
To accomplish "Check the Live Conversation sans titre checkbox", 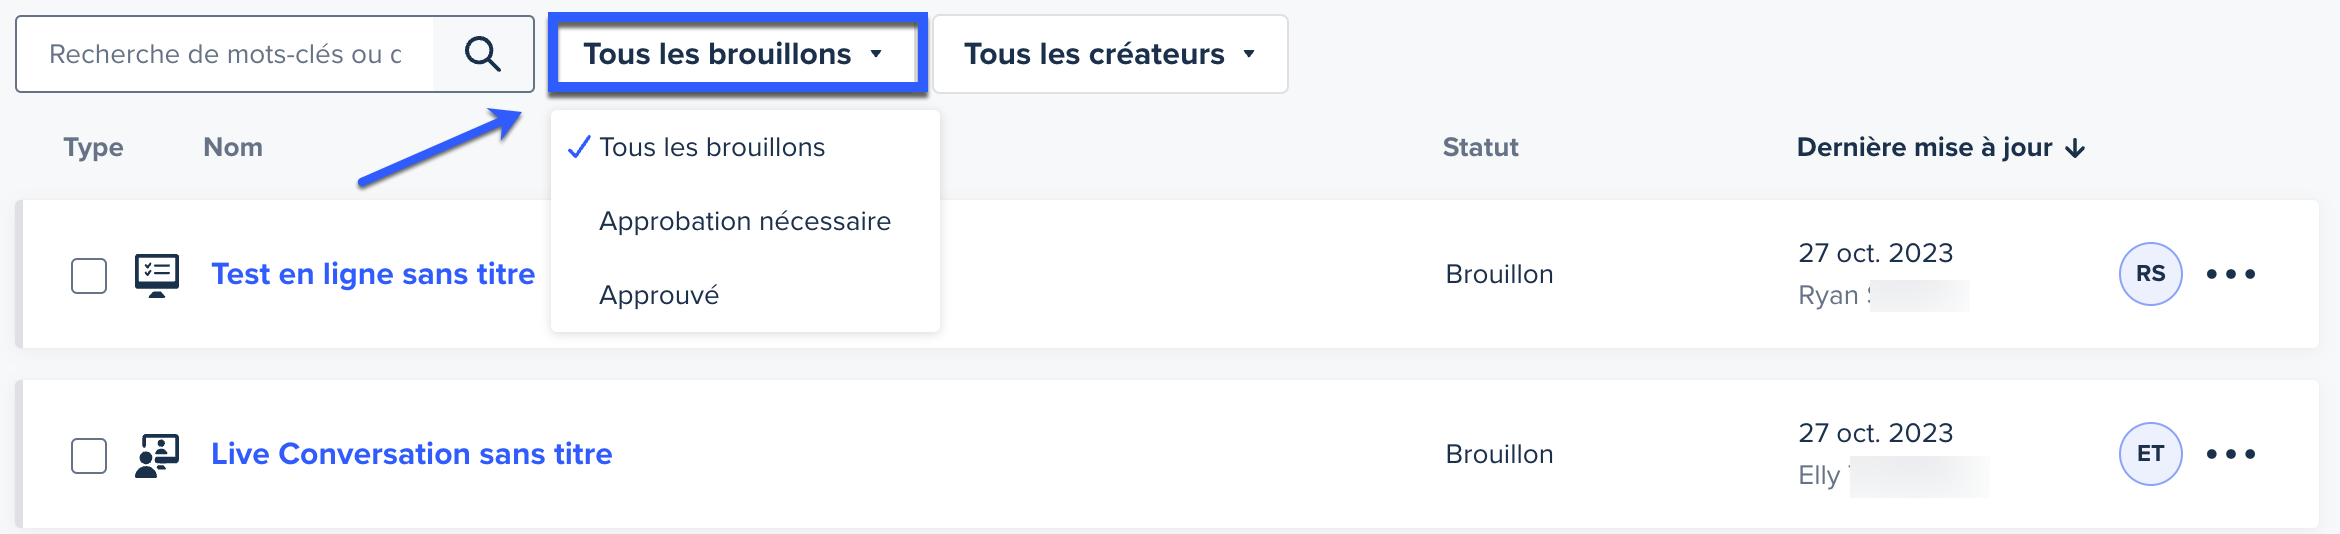I will [x=89, y=456].
